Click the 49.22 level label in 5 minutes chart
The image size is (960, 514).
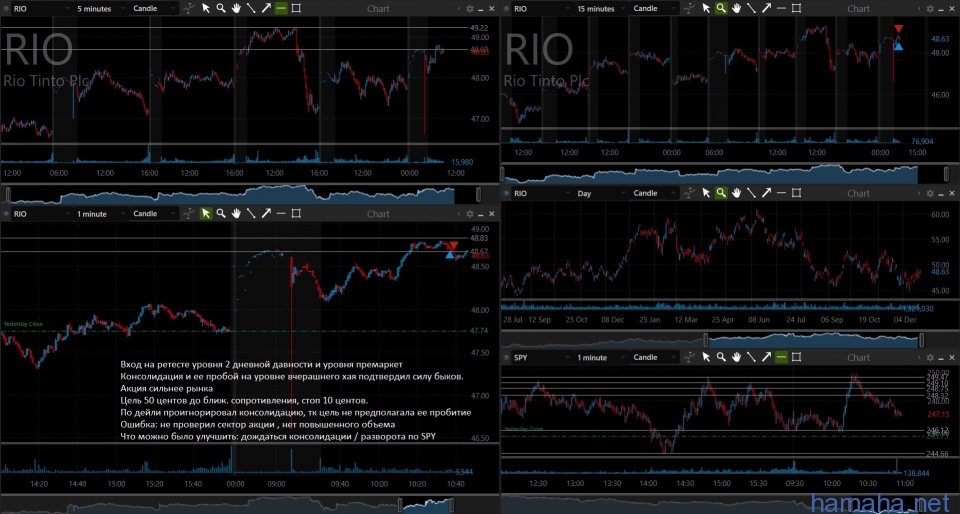coord(479,28)
